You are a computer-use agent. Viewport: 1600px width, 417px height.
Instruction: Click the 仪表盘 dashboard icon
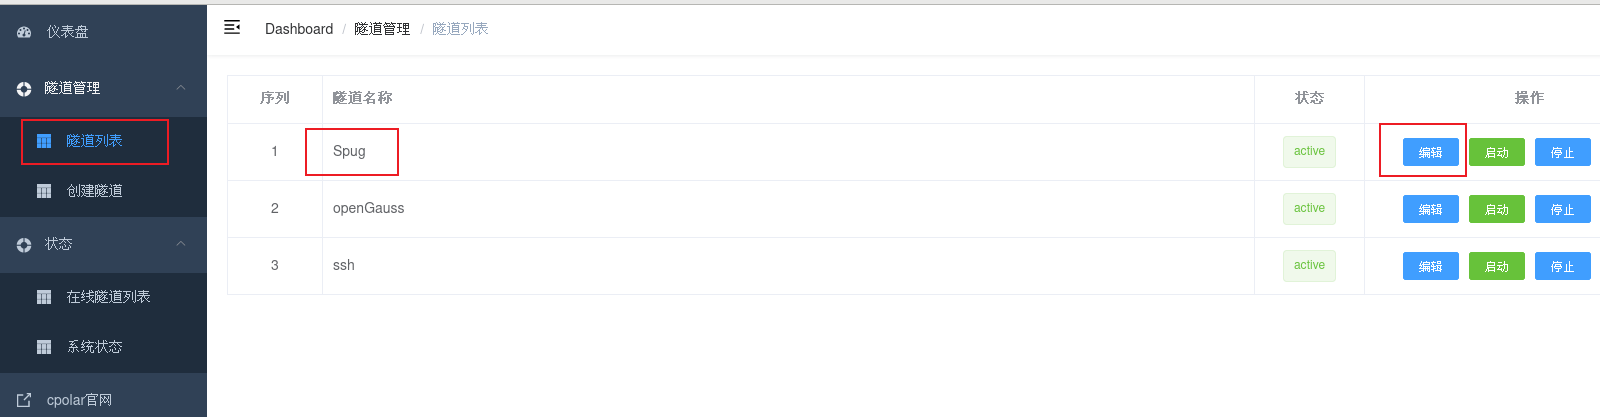point(24,32)
